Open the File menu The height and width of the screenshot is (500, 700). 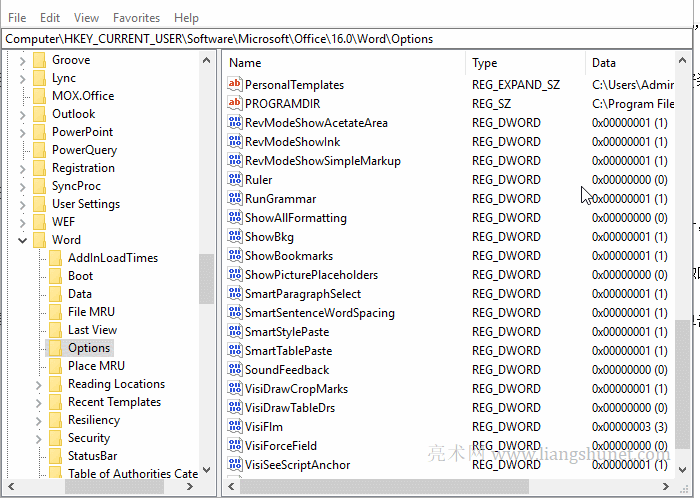tap(17, 18)
